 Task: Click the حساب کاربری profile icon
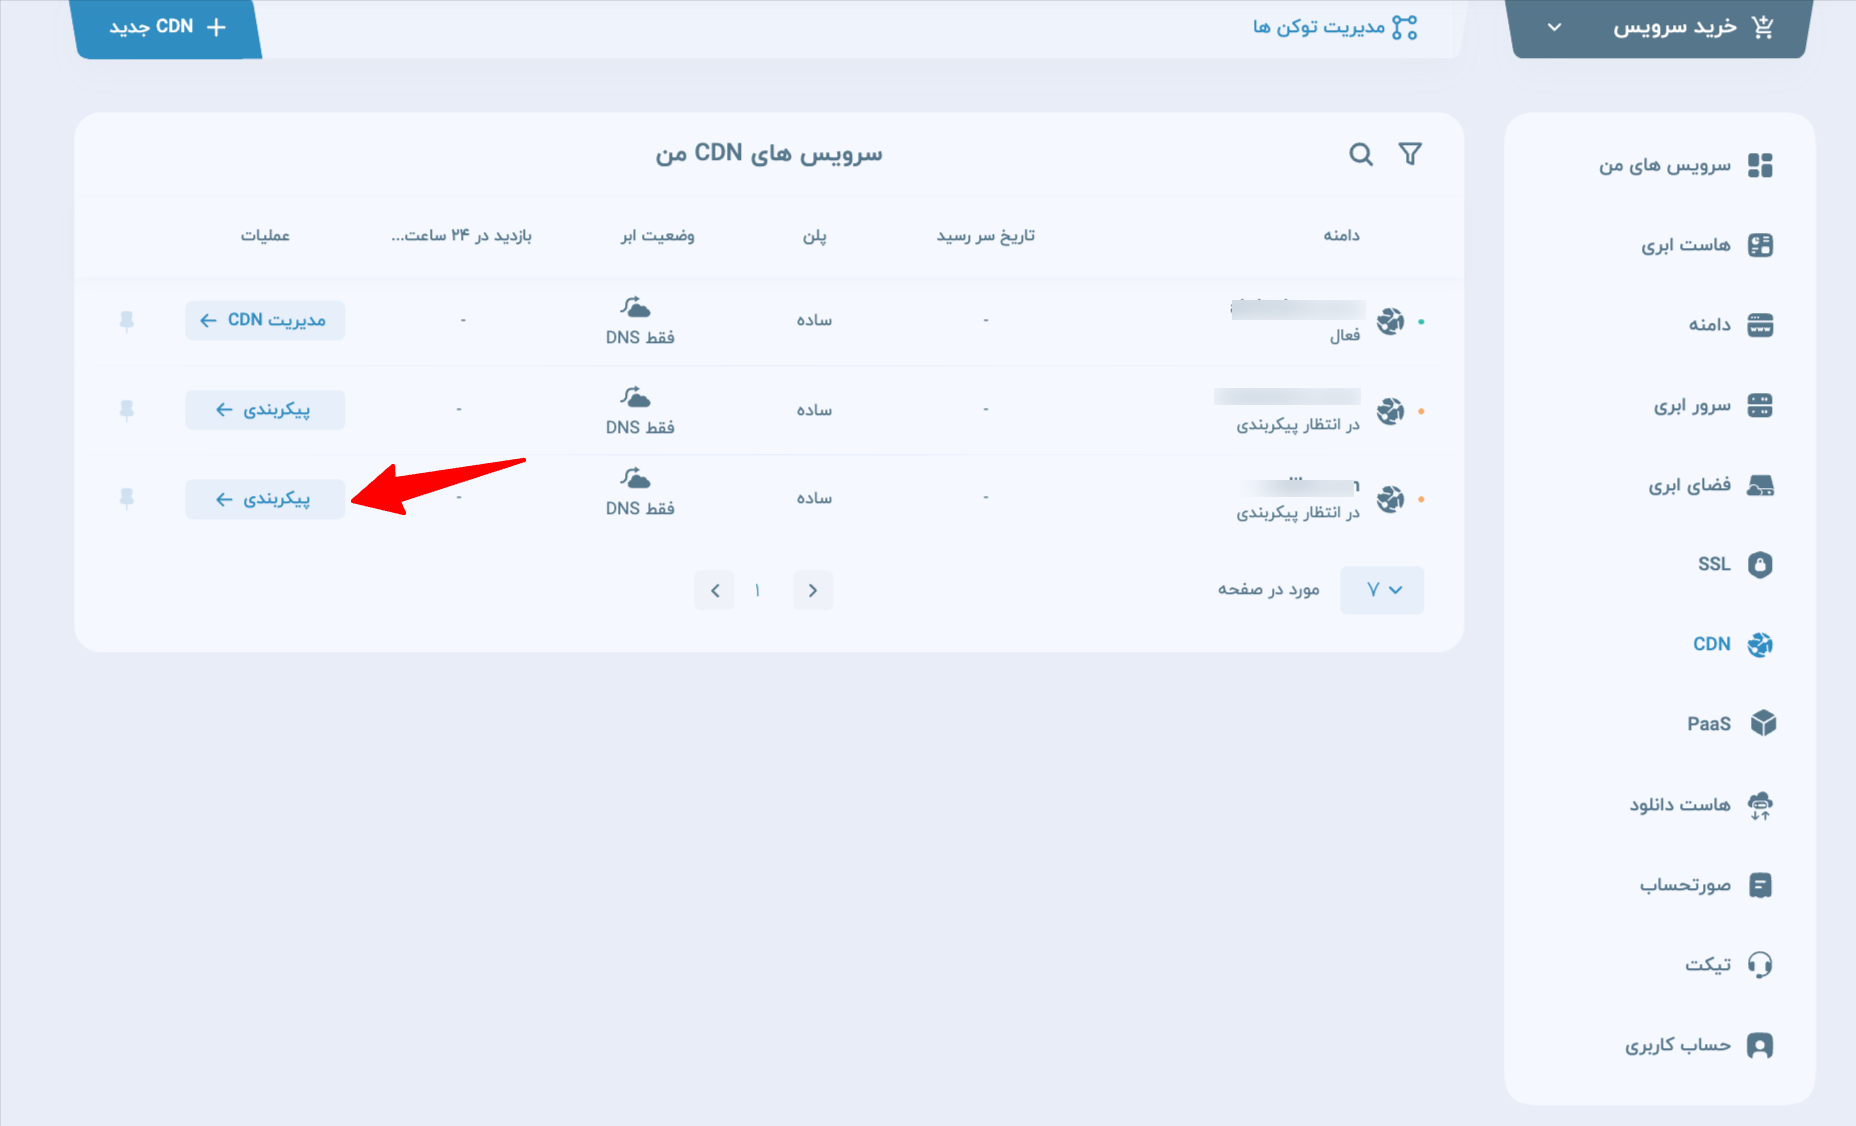tap(1760, 1045)
